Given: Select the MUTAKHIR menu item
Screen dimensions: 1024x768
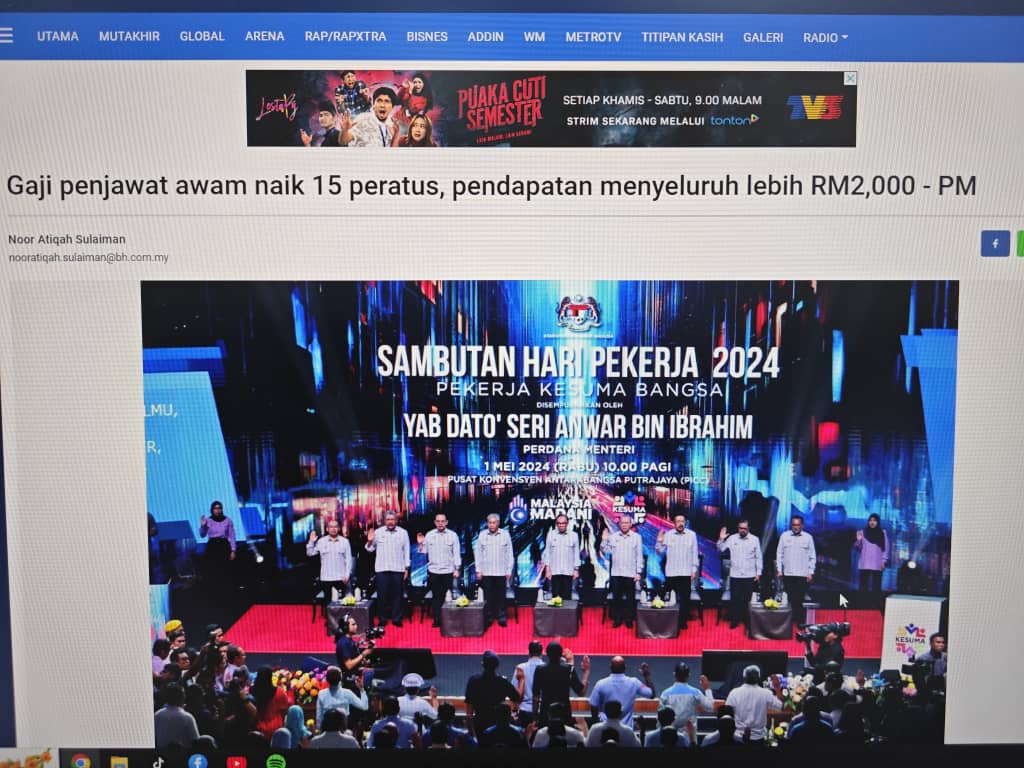Looking at the screenshot, I should click(x=129, y=37).
